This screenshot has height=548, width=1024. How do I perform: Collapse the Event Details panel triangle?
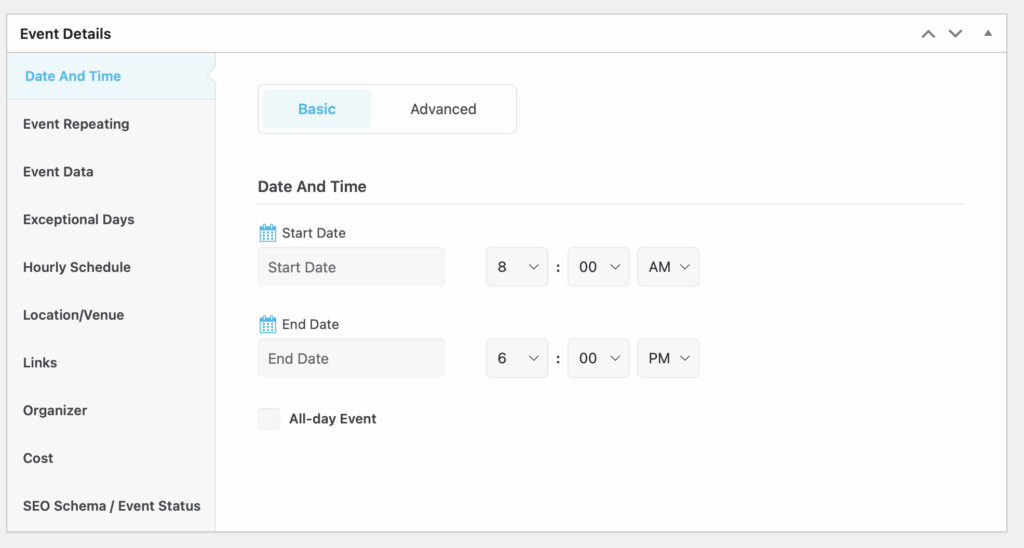[987, 33]
